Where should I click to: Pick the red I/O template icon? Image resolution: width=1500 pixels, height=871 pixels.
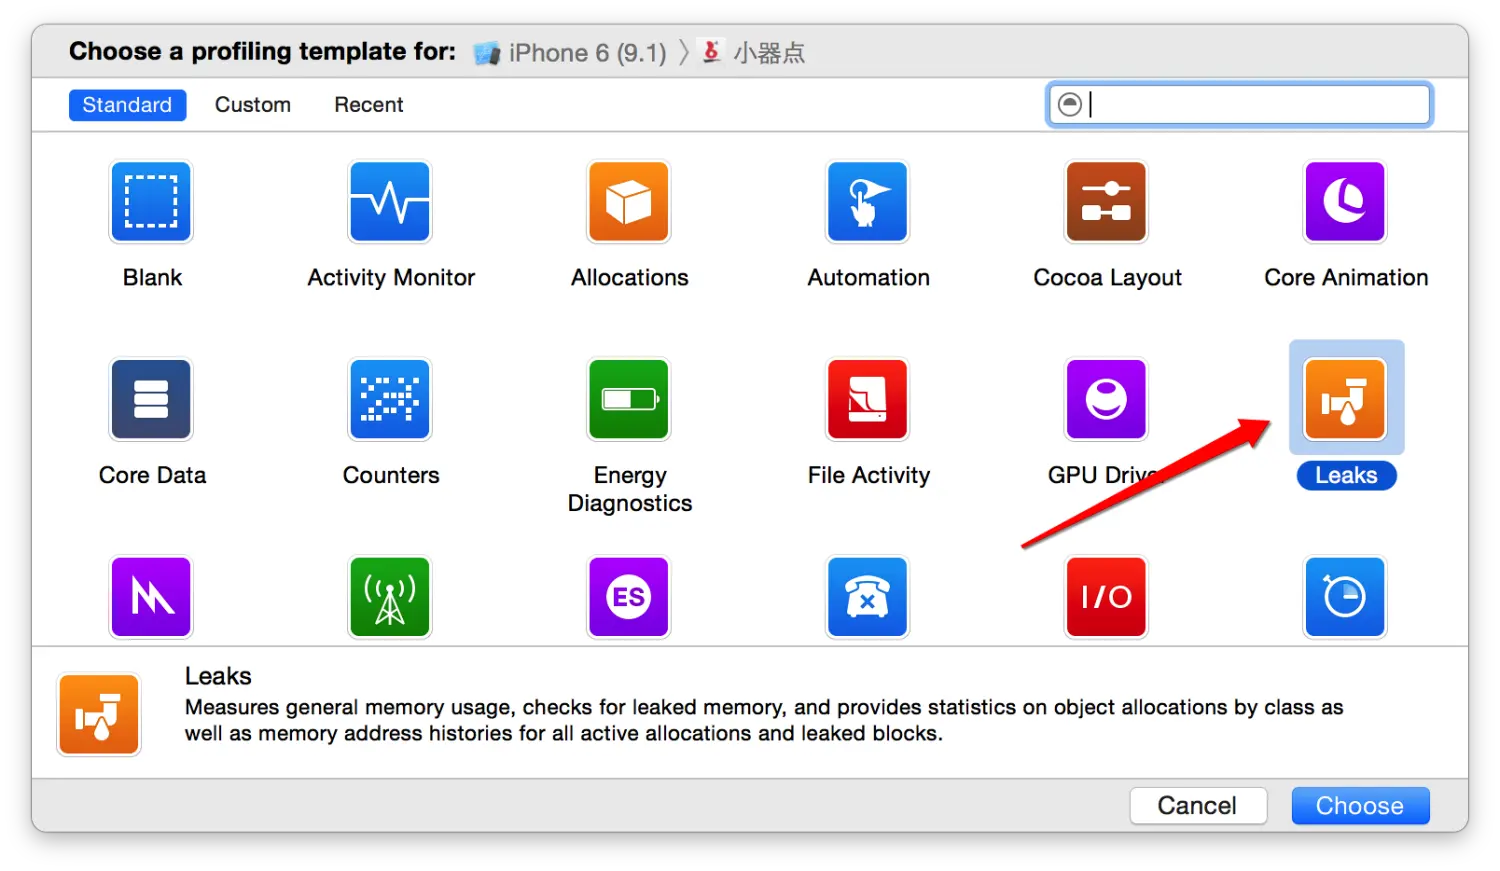[x=1106, y=597]
